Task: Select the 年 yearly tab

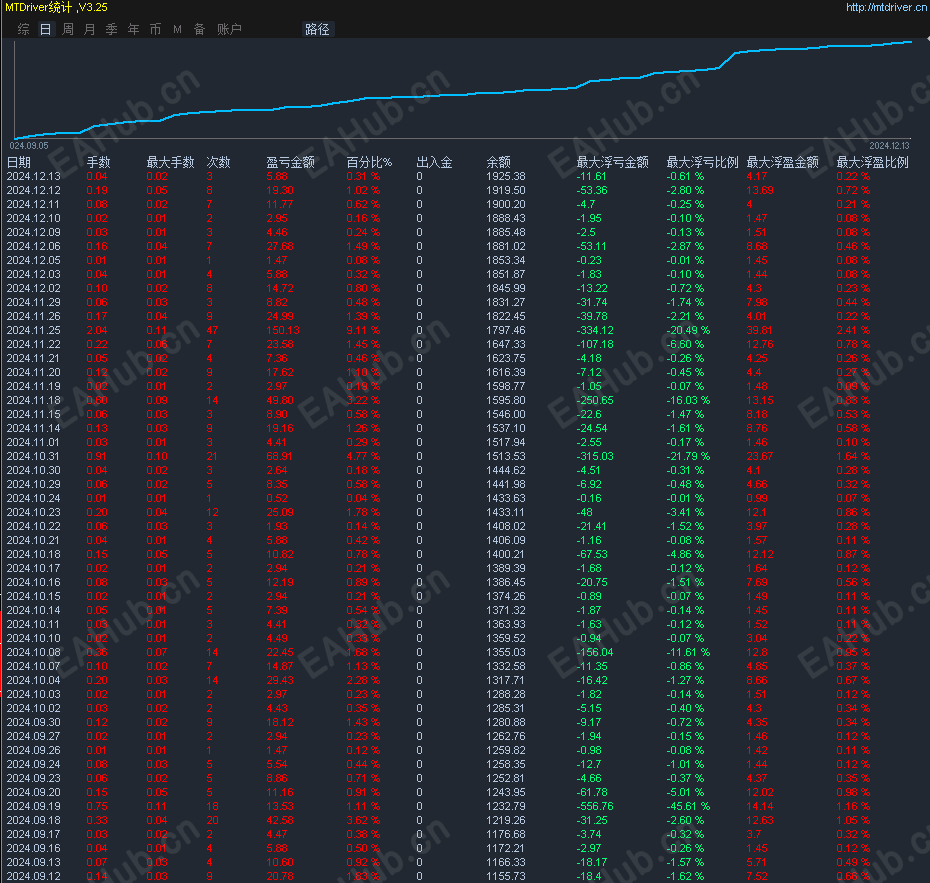Action: pos(133,29)
